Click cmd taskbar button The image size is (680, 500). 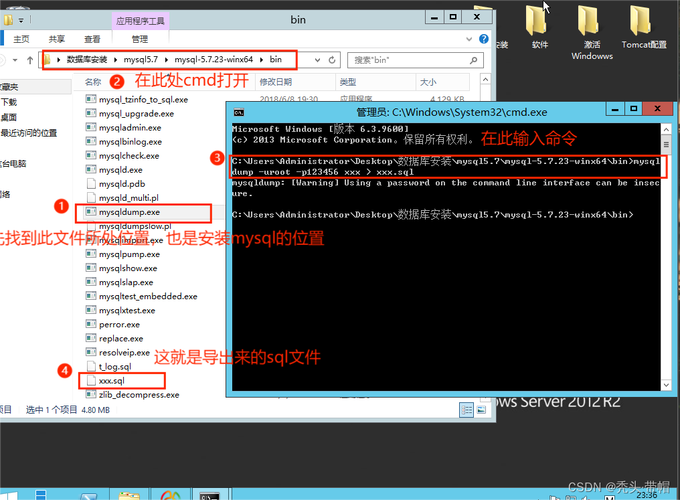(x=210, y=494)
